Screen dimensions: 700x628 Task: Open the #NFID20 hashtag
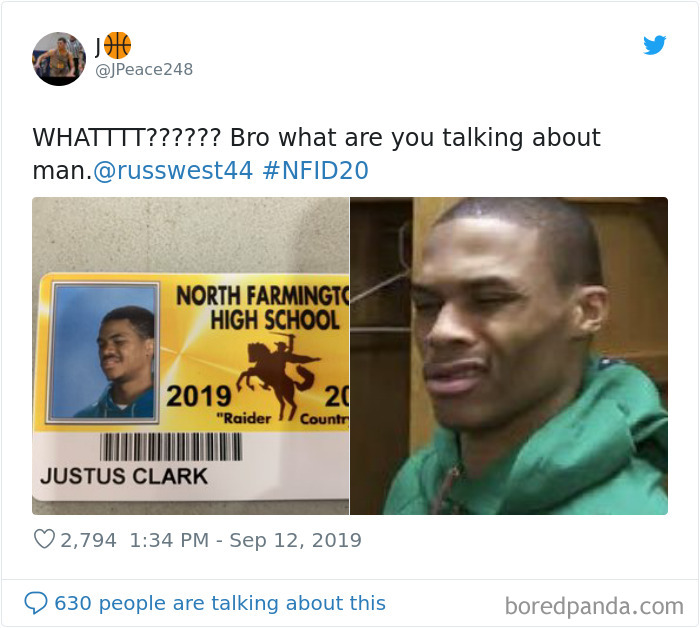point(316,171)
